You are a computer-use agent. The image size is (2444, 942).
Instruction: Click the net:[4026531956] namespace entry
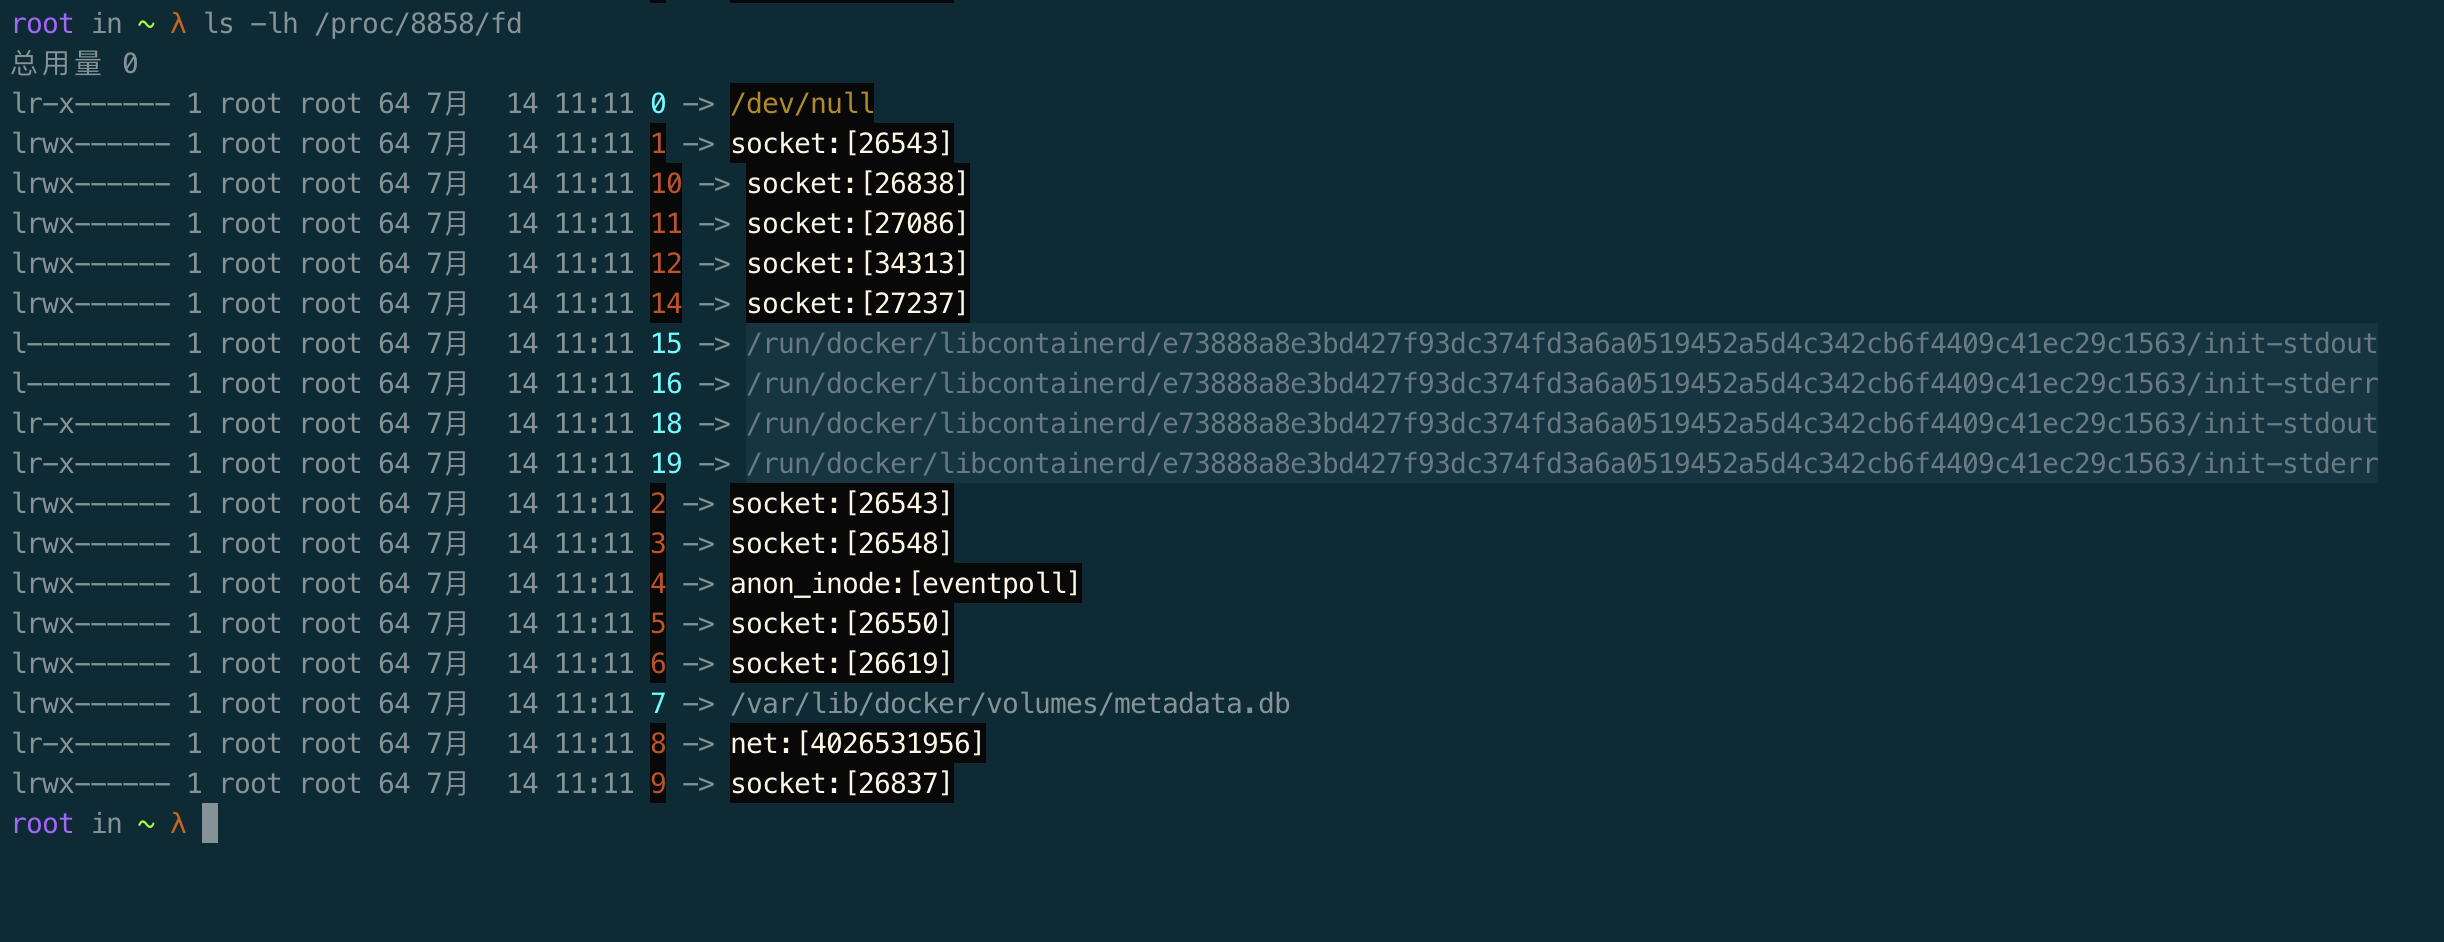pos(857,743)
